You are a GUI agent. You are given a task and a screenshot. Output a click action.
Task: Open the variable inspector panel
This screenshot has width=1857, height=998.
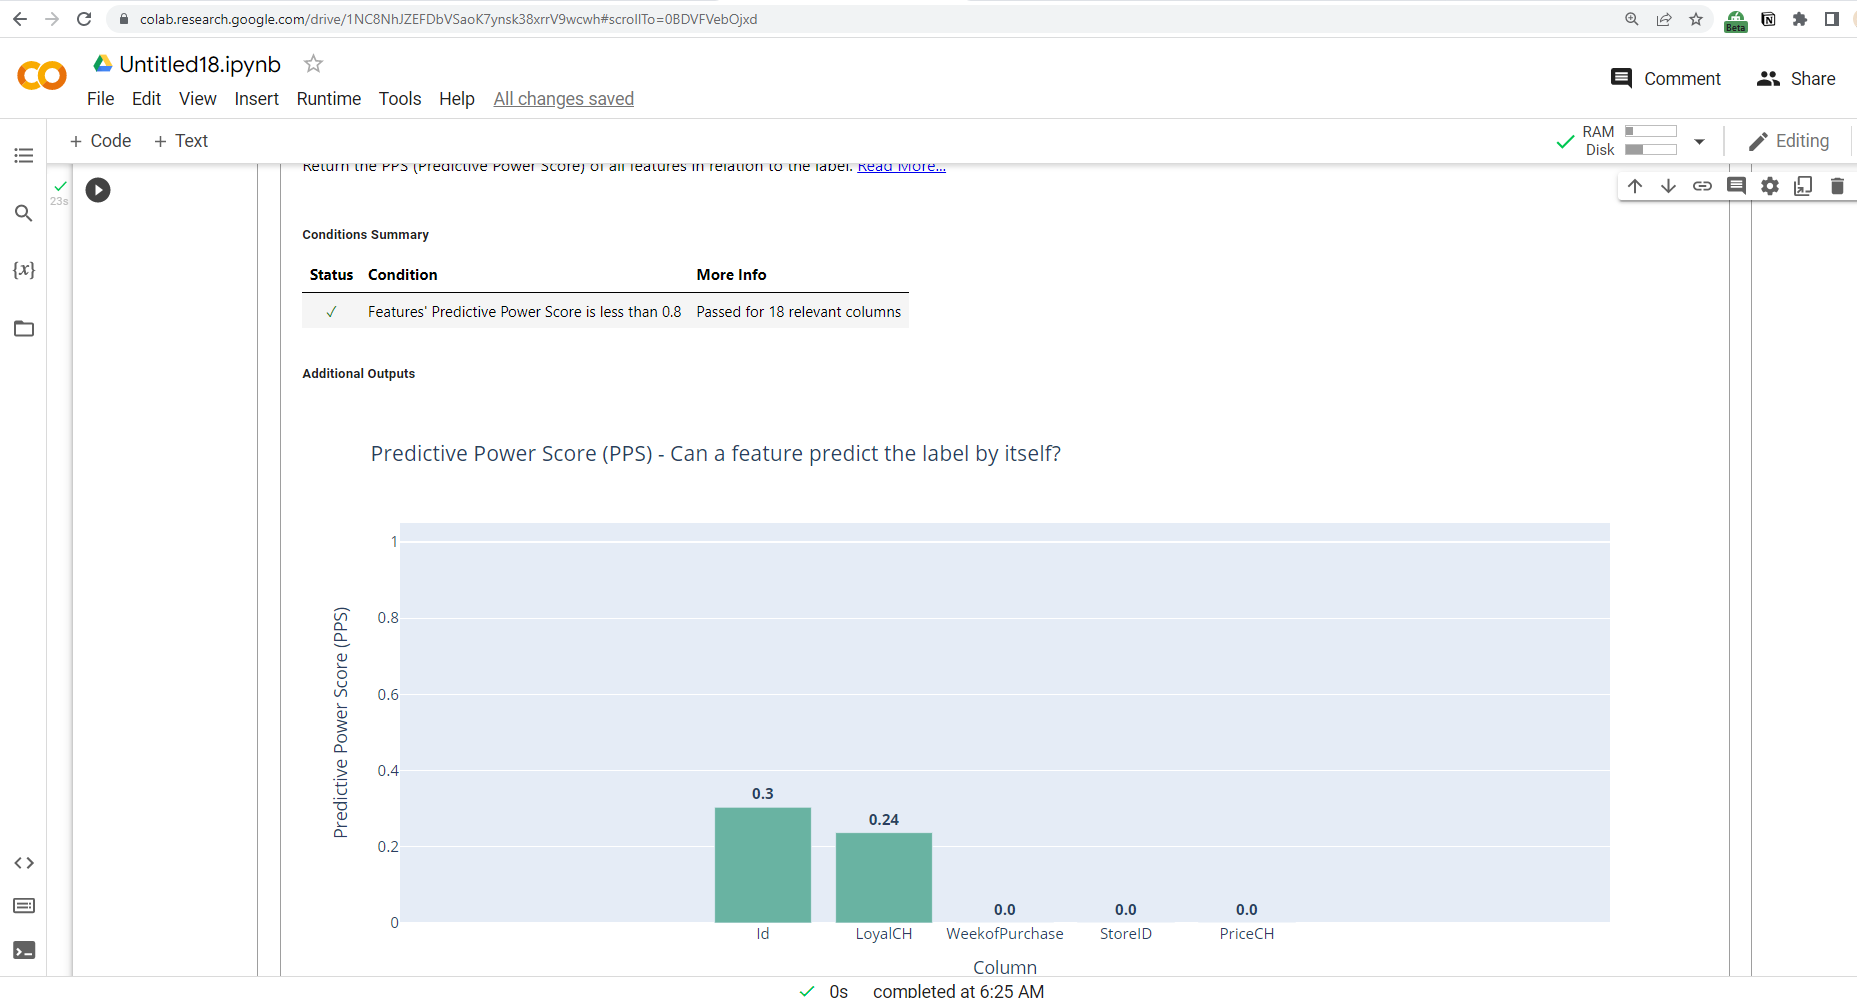coord(23,269)
